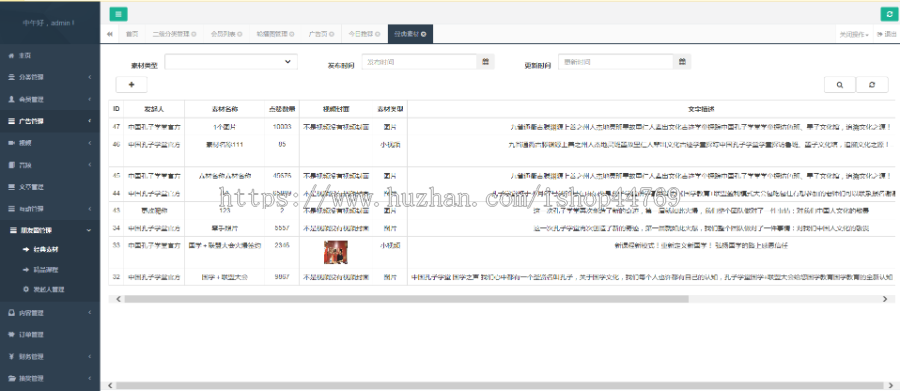900x391 pixels.
Task: Click the video camera icon in the sidebar
Action: [11, 143]
